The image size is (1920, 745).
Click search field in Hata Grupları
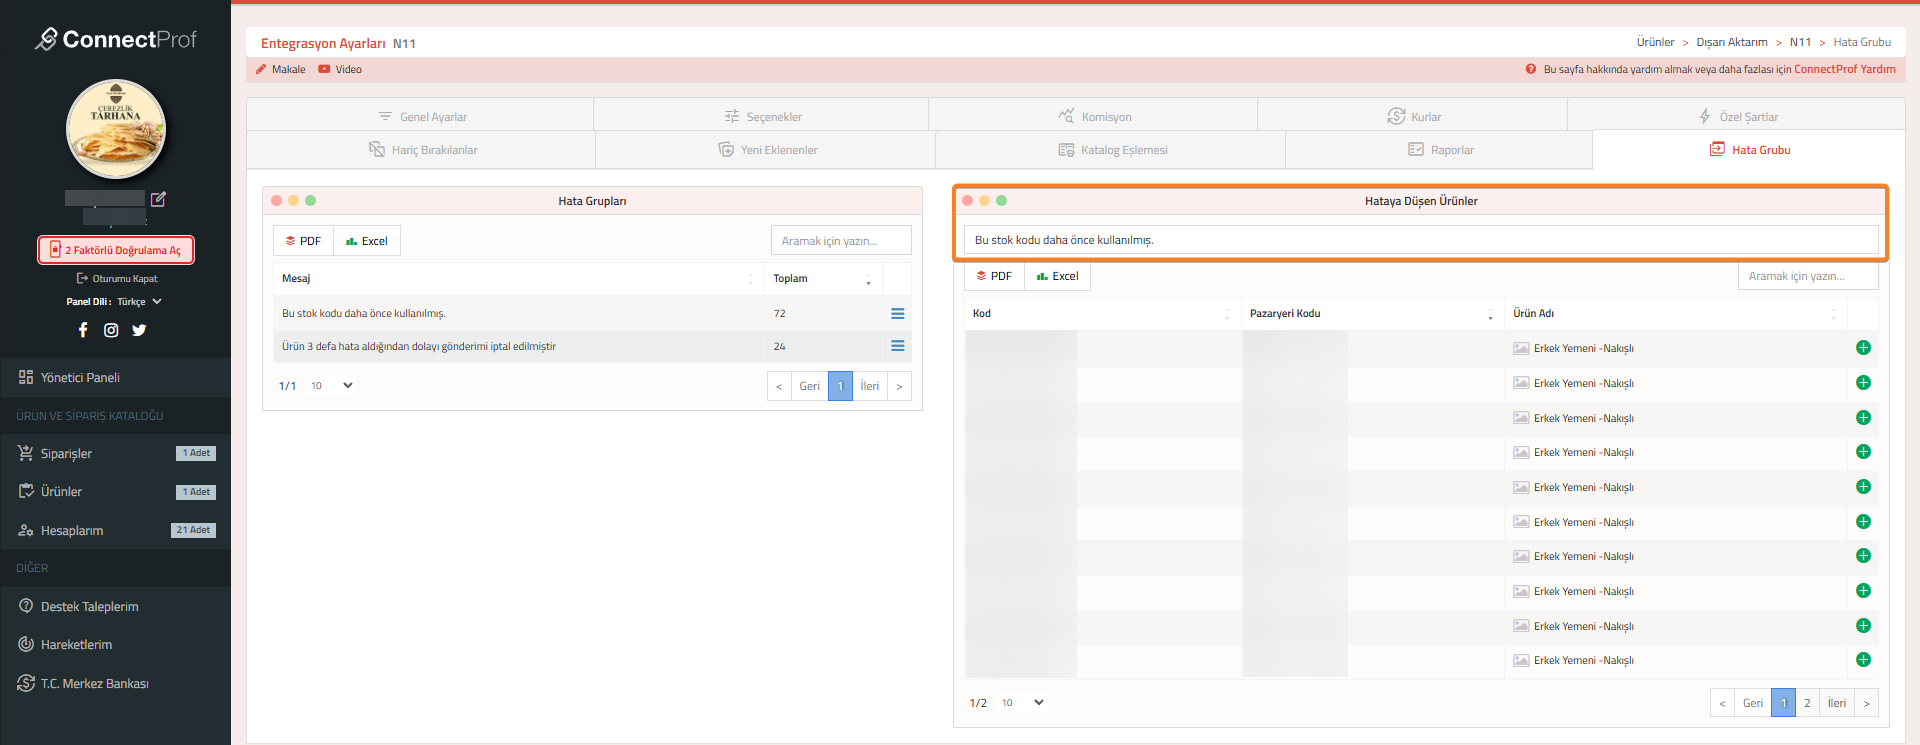pyautogui.click(x=840, y=241)
